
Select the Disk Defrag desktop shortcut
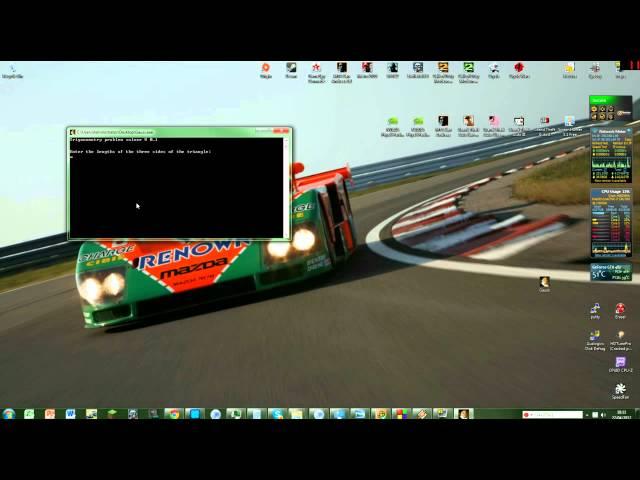tap(595, 340)
